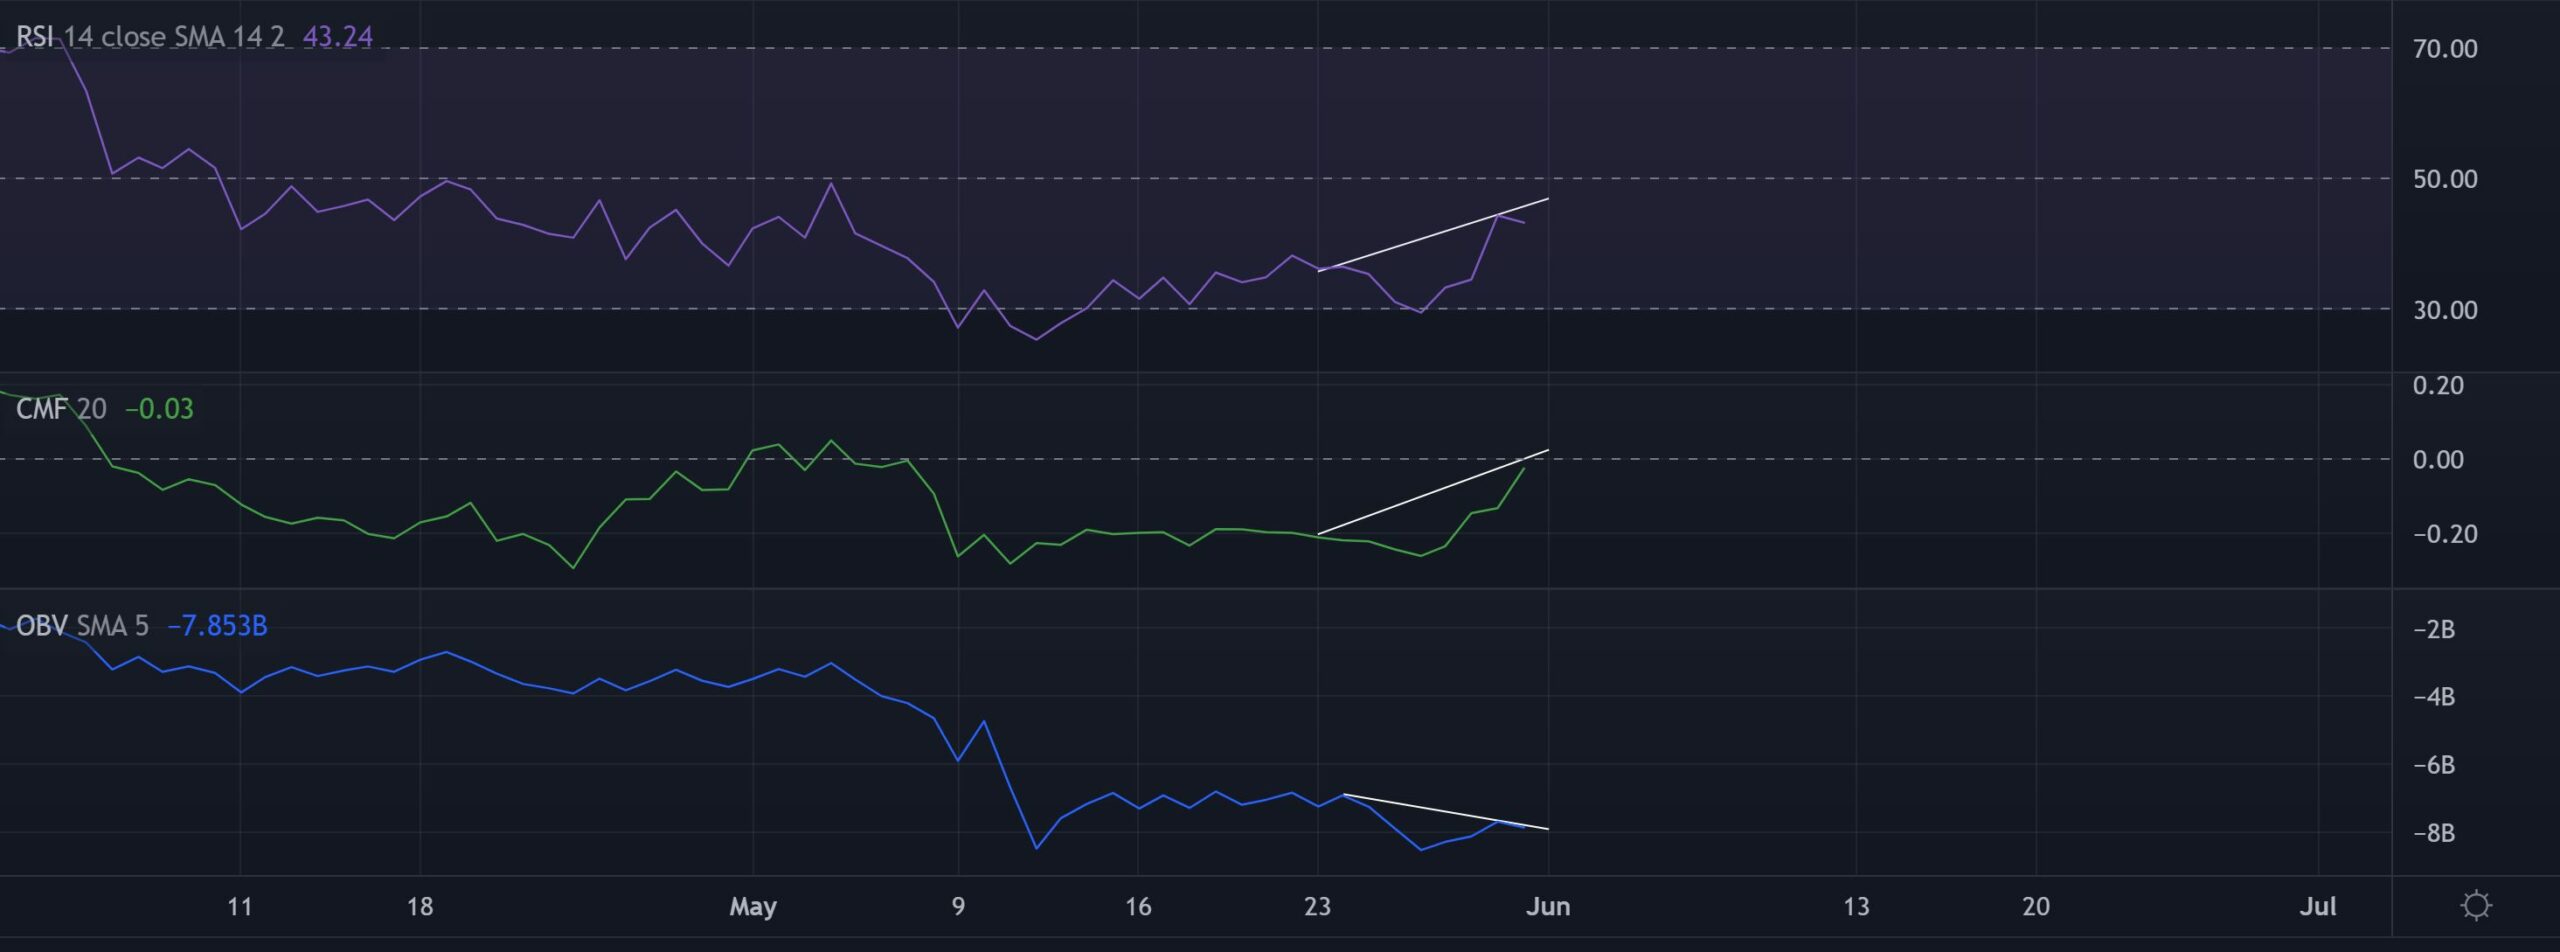Click the RSI value 43.24
The image size is (2560, 952).
point(337,37)
